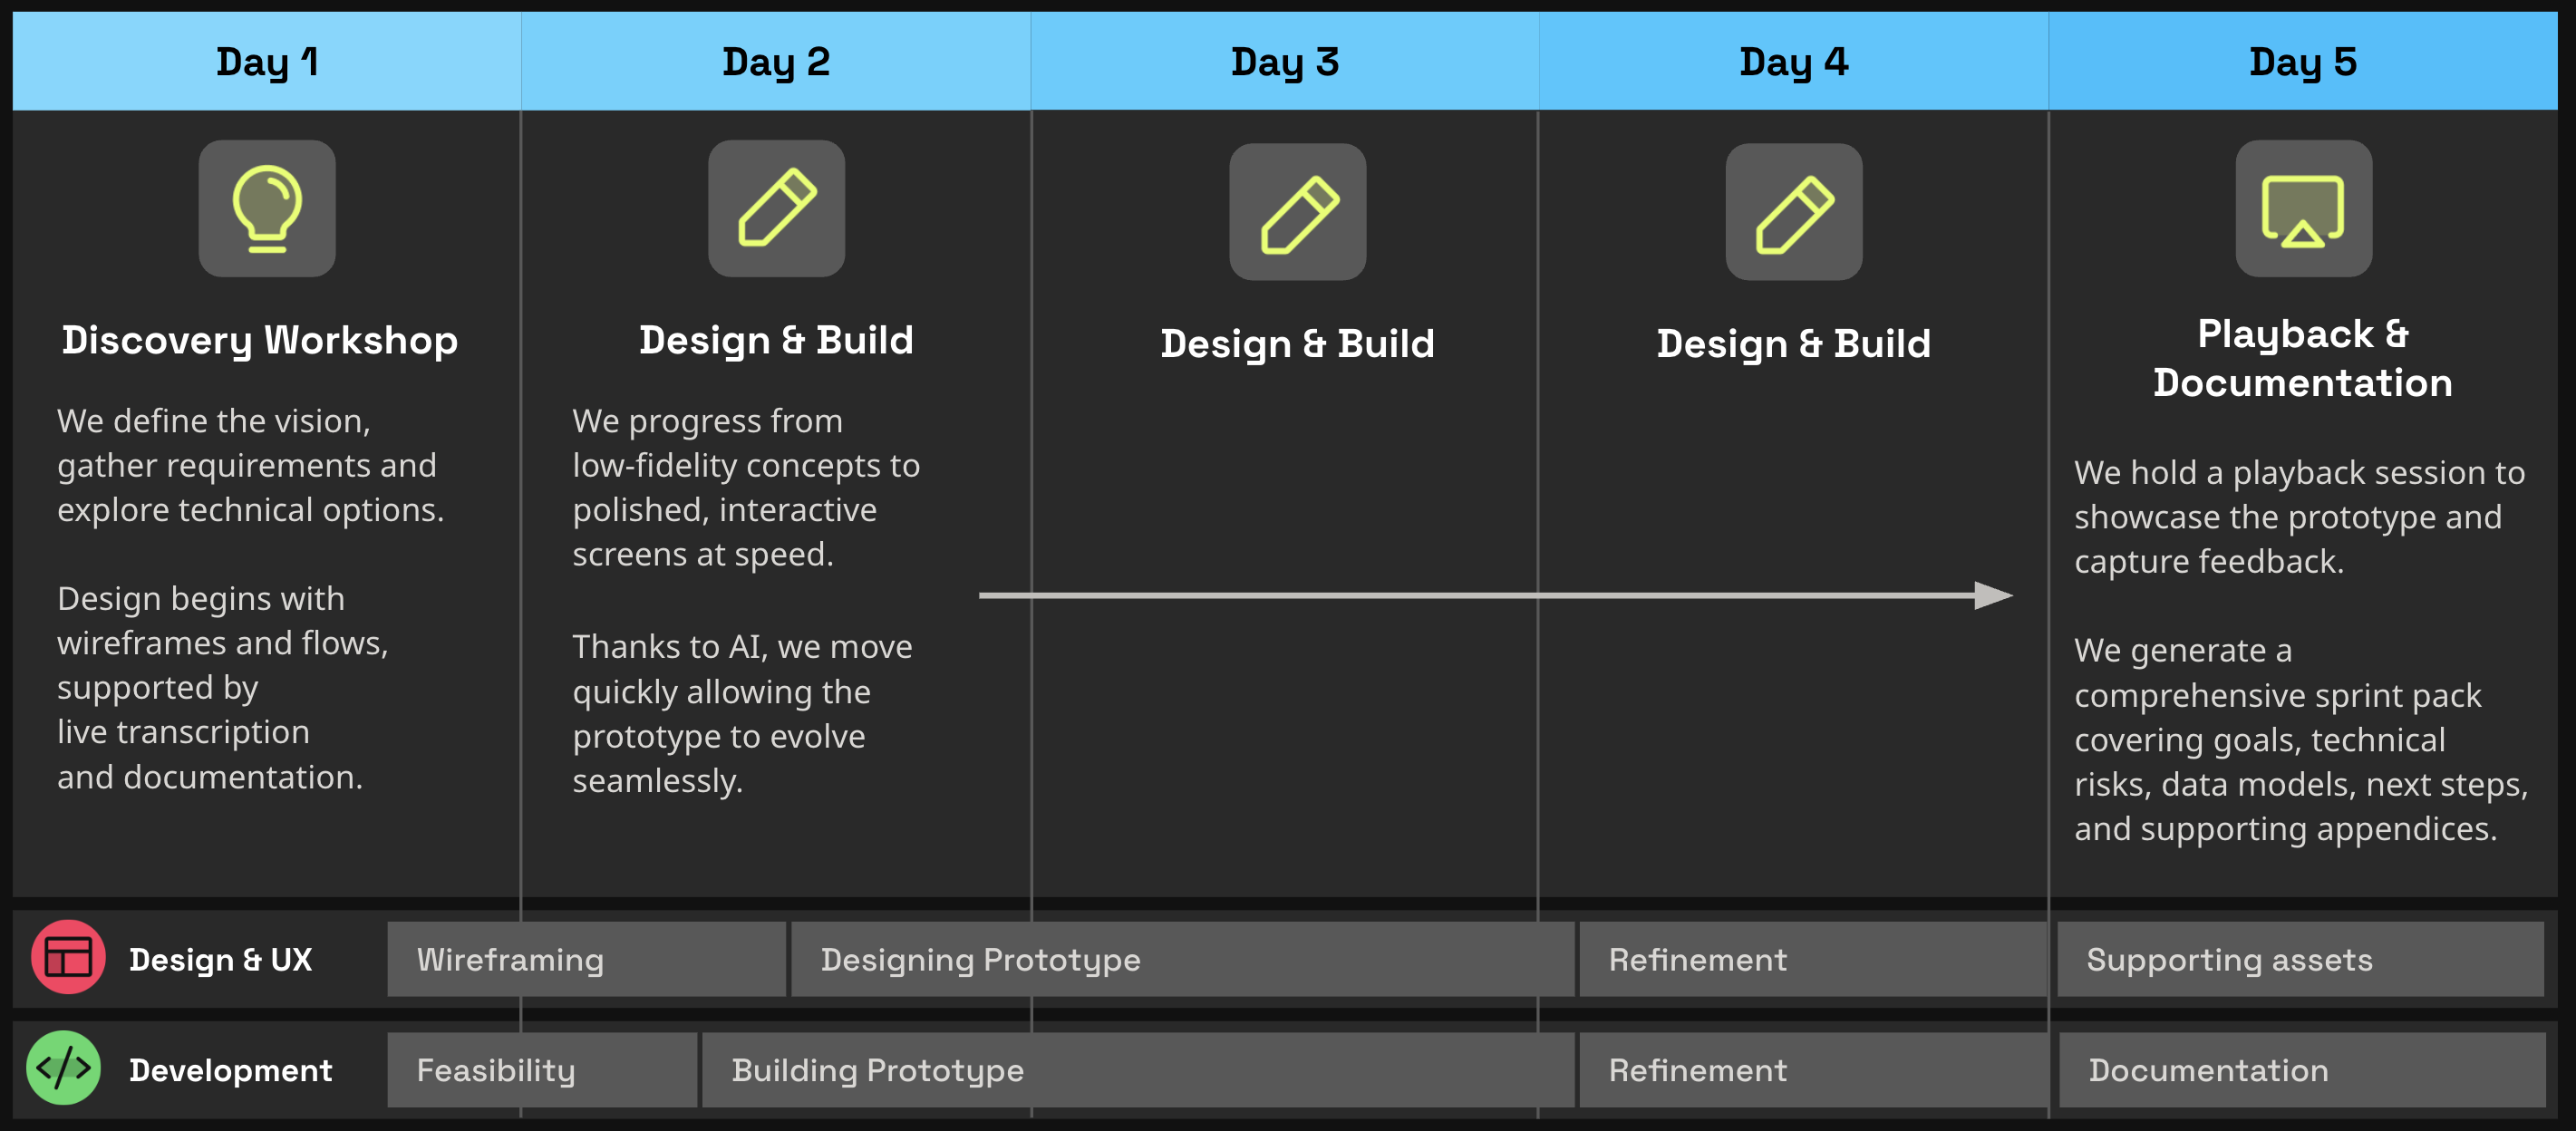Image resolution: width=2576 pixels, height=1131 pixels.
Task: Click the Discovery Workshop heading
Action: coord(260,340)
